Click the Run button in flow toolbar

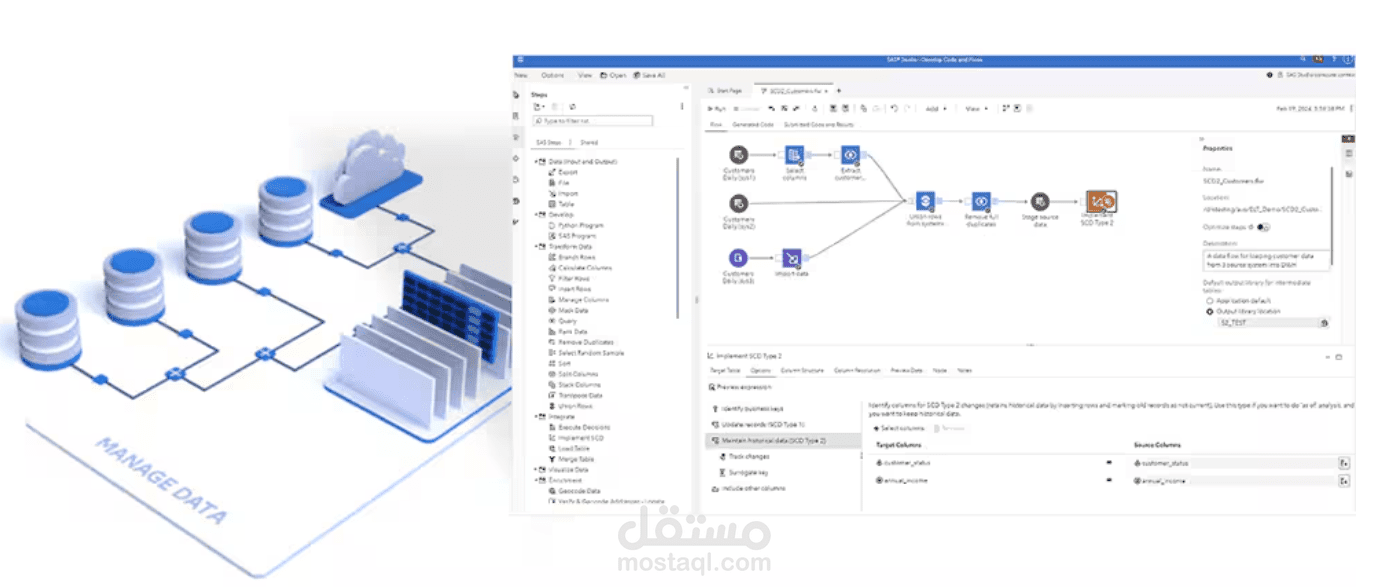718,108
